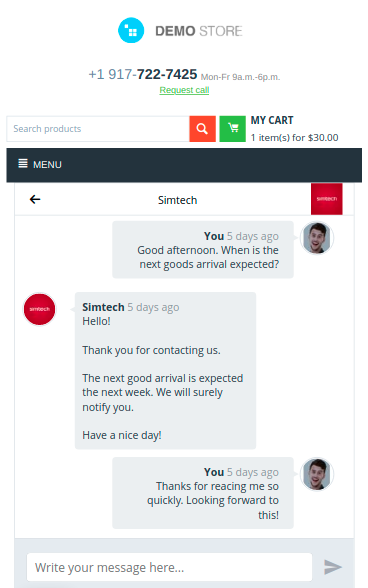Viewport: 368px width, 588px height.
Task: Click the DEMO STORE title text
Action: click(x=198, y=31)
